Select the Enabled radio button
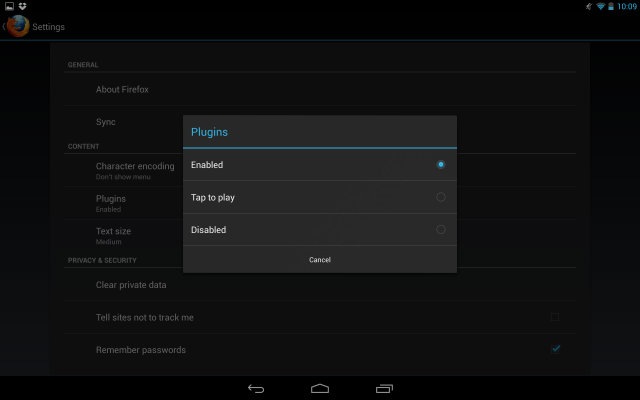The image size is (640, 400). [x=441, y=164]
